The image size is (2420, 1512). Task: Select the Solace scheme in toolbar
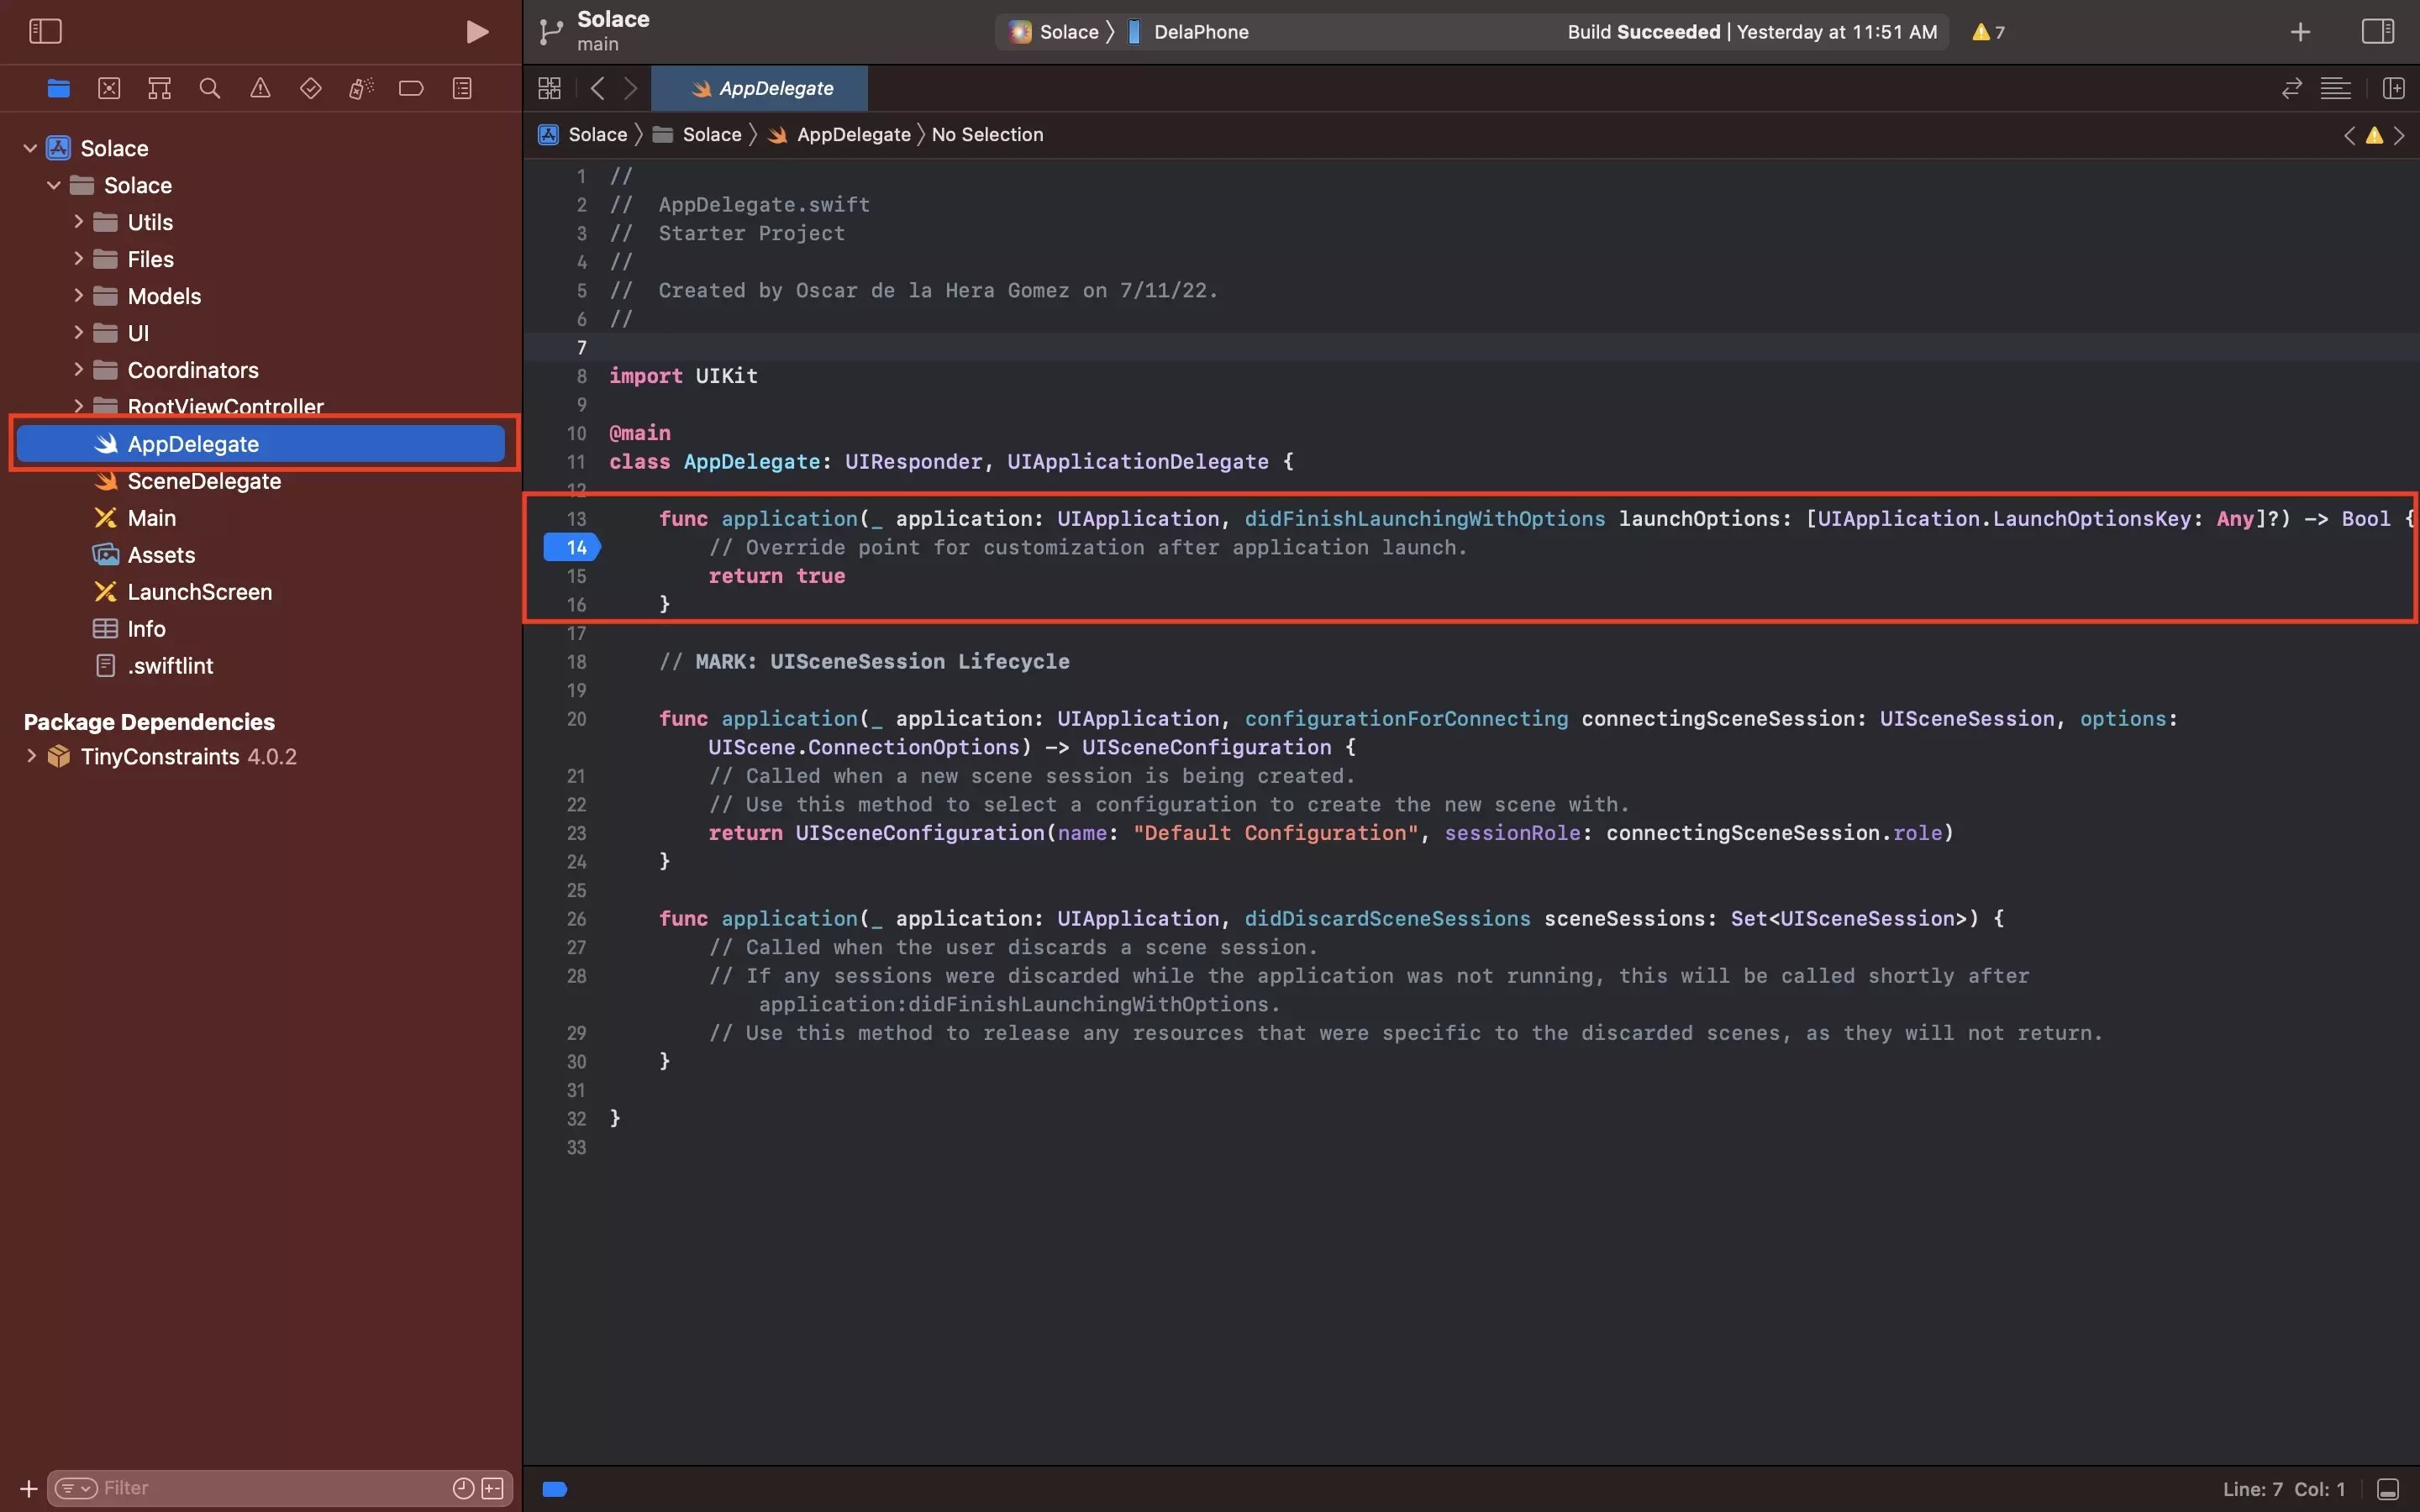click(x=1056, y=32)
